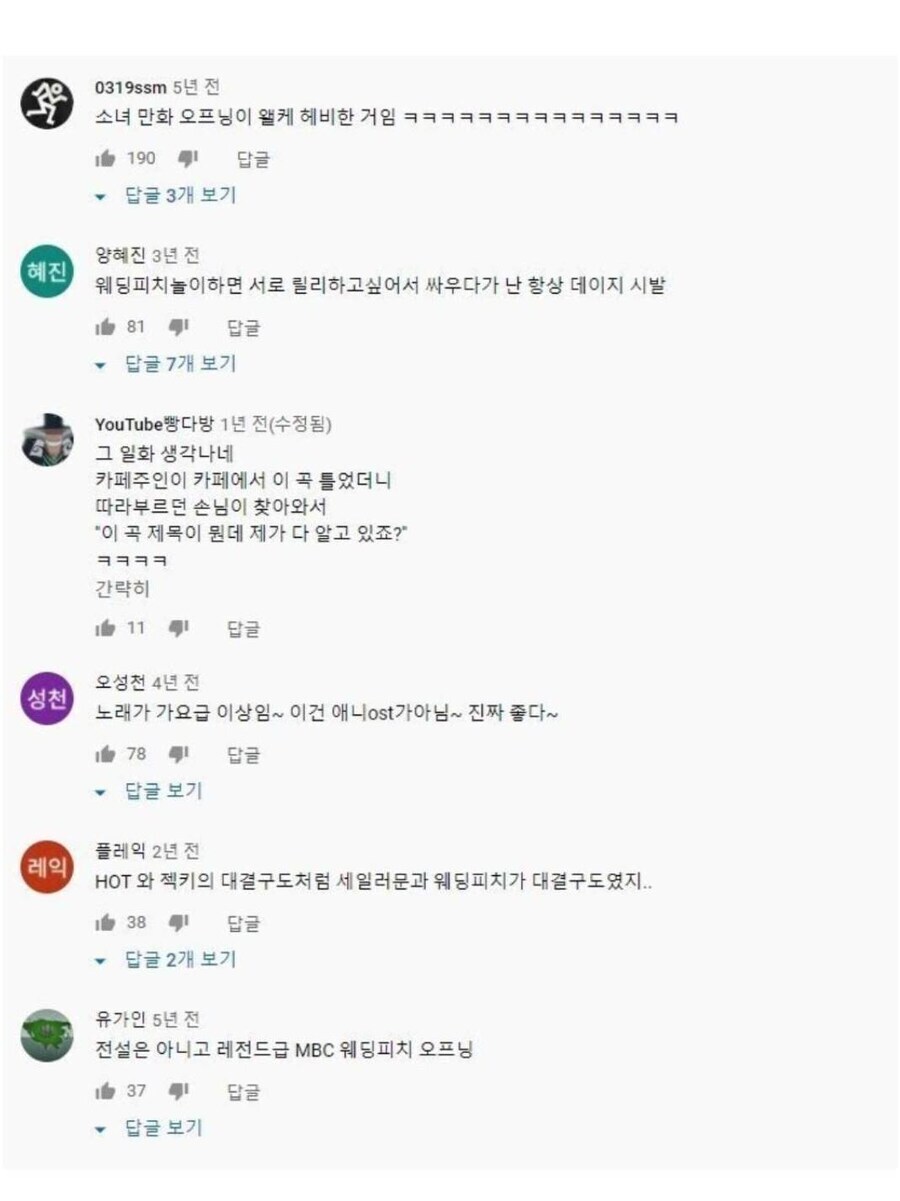
Task: Like 플레익's comment with 38 likes
Action: (105, 922)
